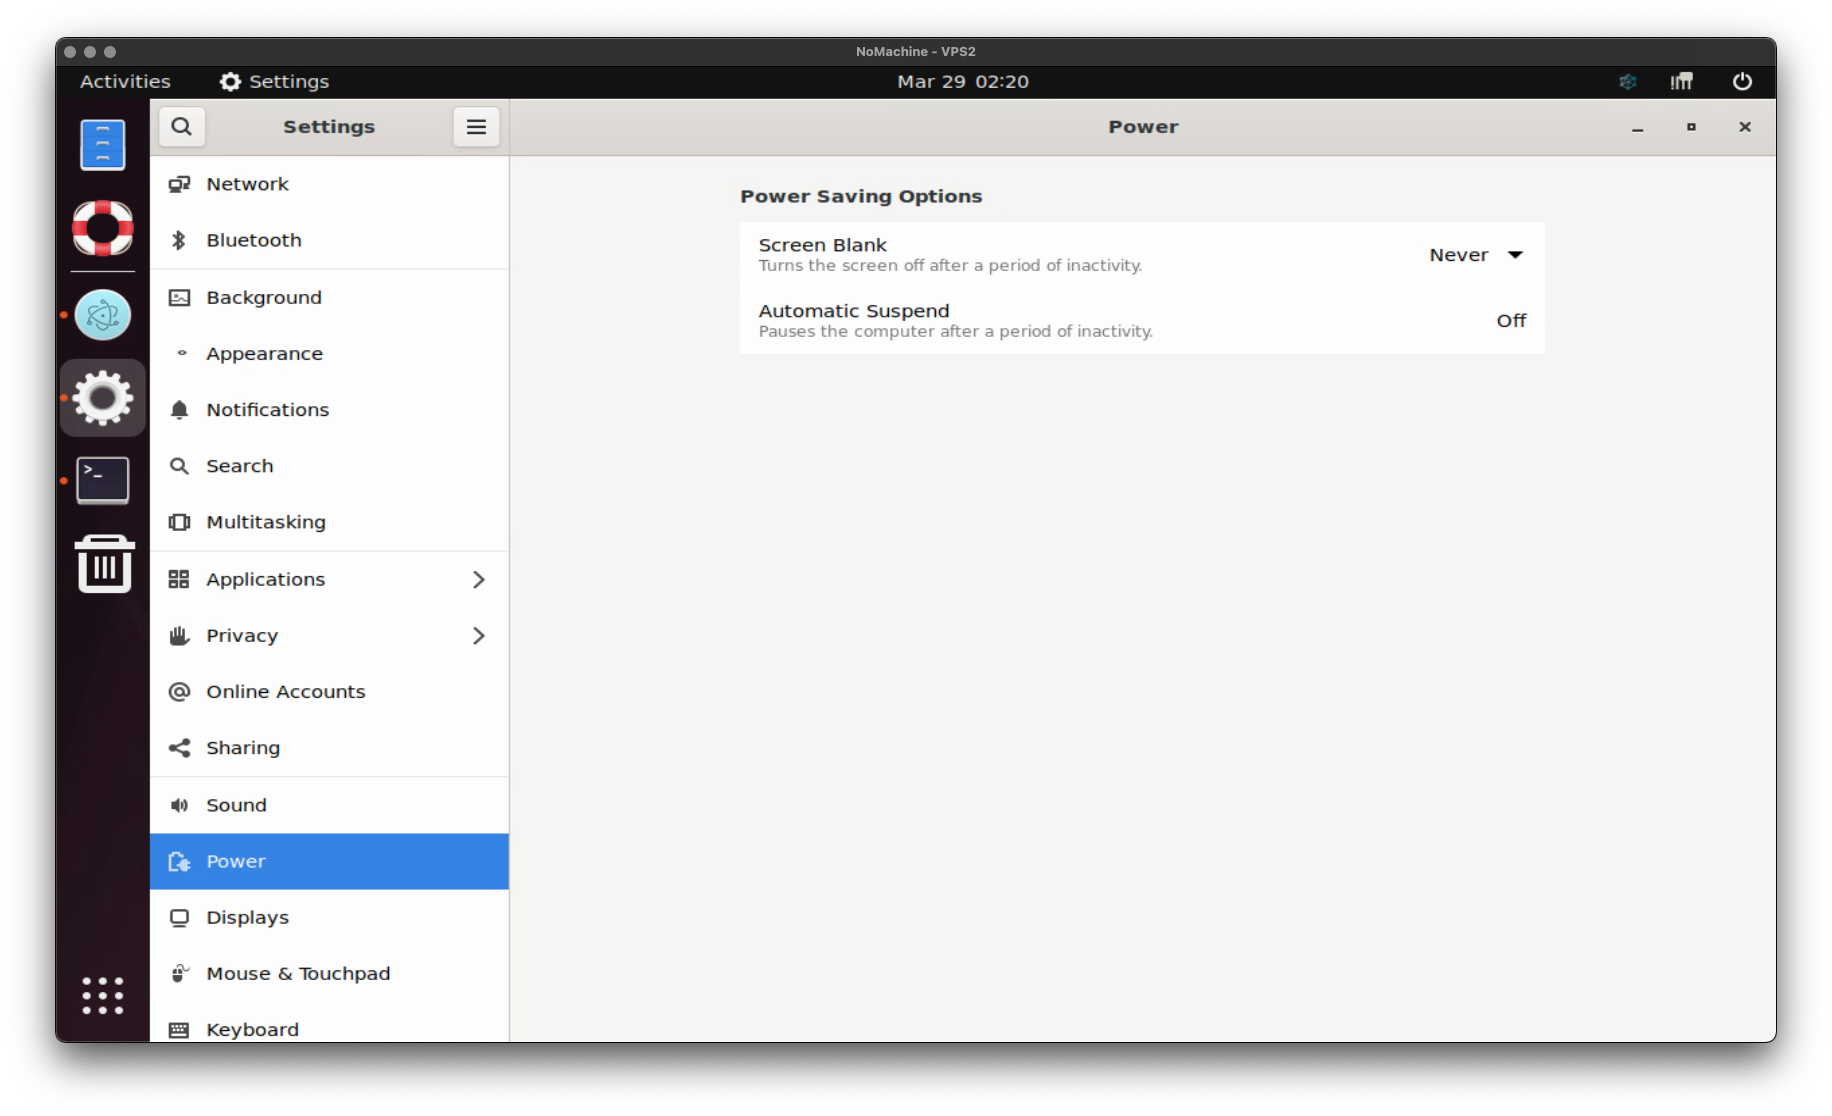1832x1116 pixels.
Task: Go to Displays settings label
Action: click(x=248, y=918)
